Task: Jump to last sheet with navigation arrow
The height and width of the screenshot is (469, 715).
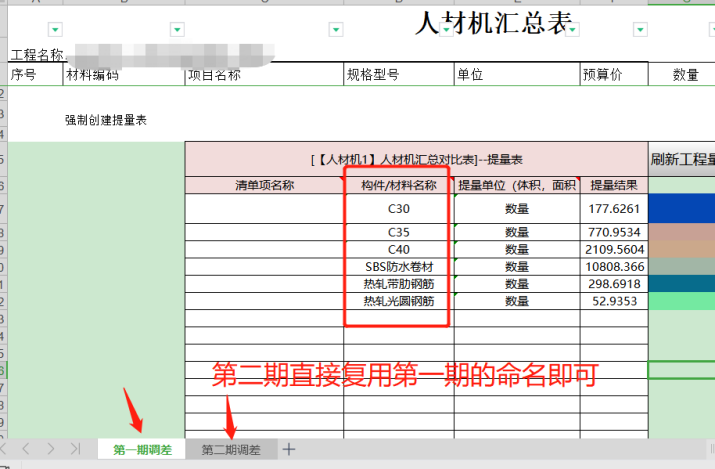Action: (x=74, y=450)
